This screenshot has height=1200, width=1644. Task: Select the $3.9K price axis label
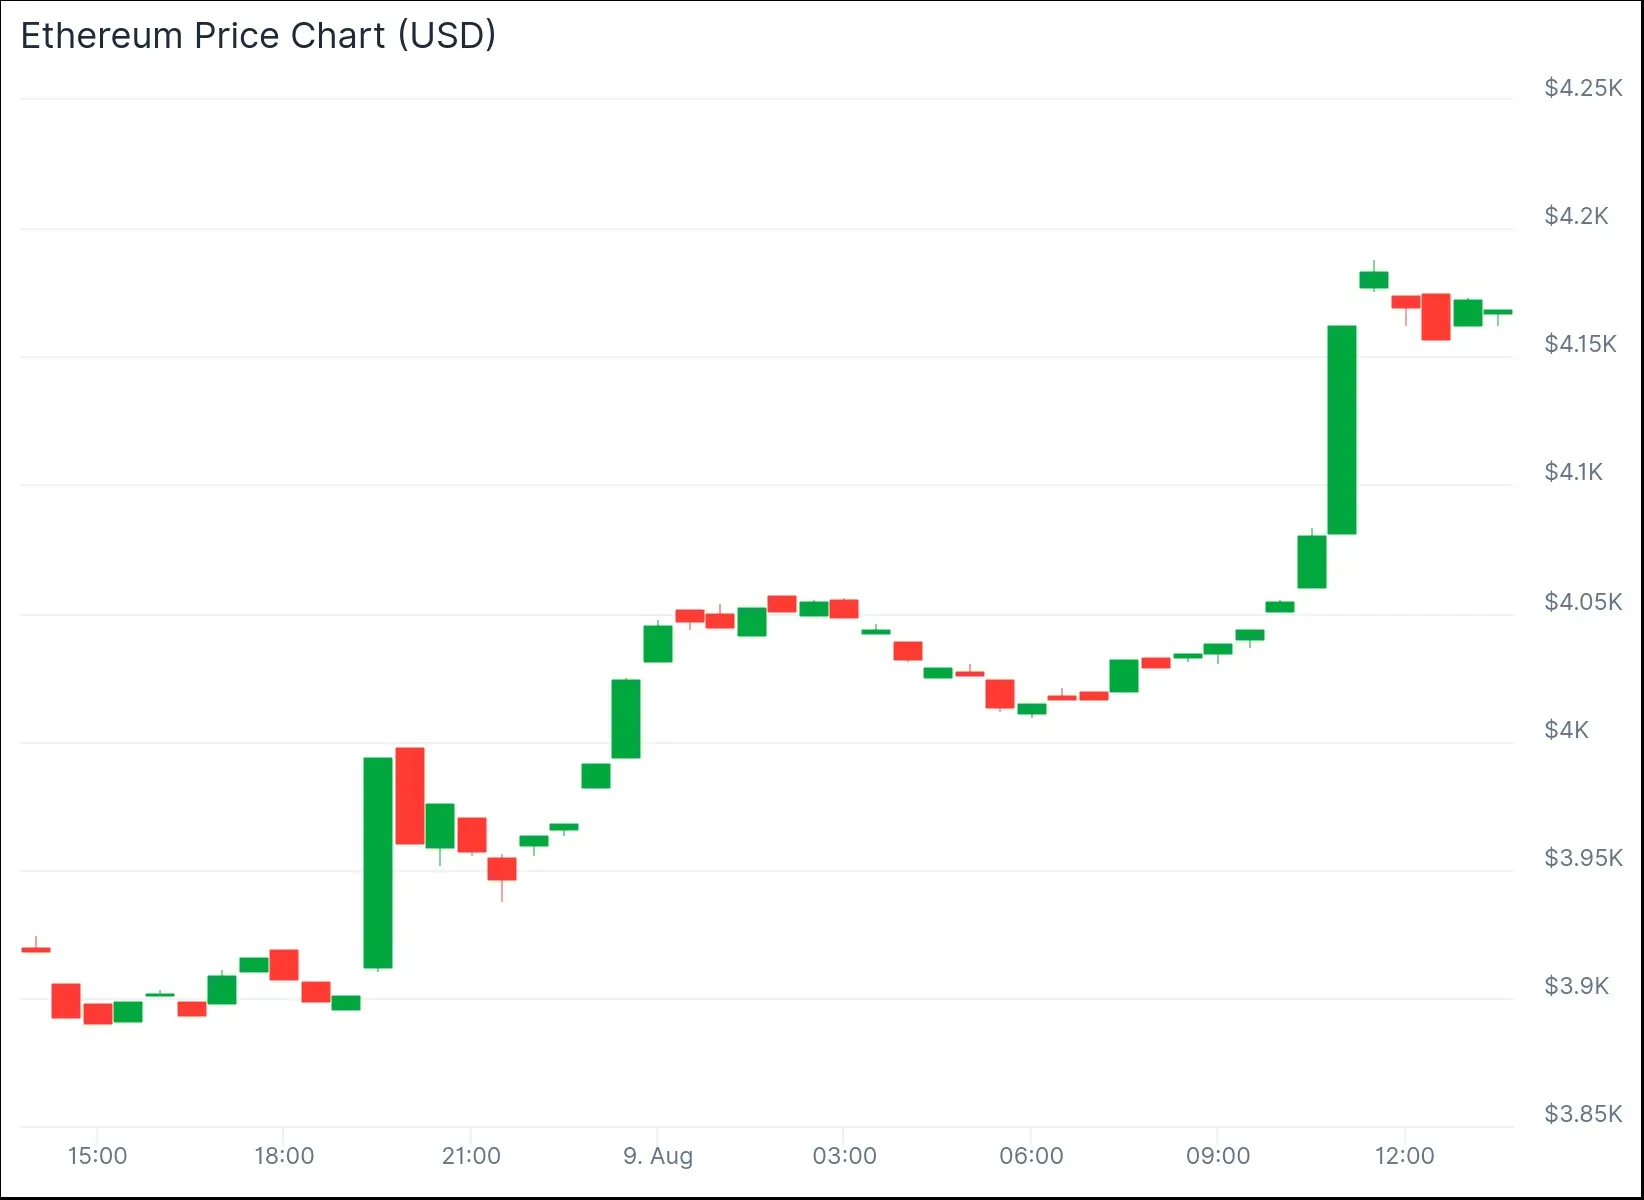pos(1576,986)
